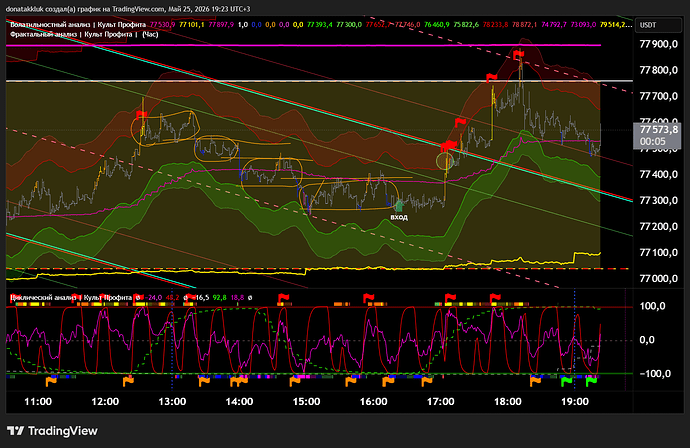Viewport: 690px width, 448px height.
Task: Click the TradingView logo at the bottom
Action: (x=52, y=431)
